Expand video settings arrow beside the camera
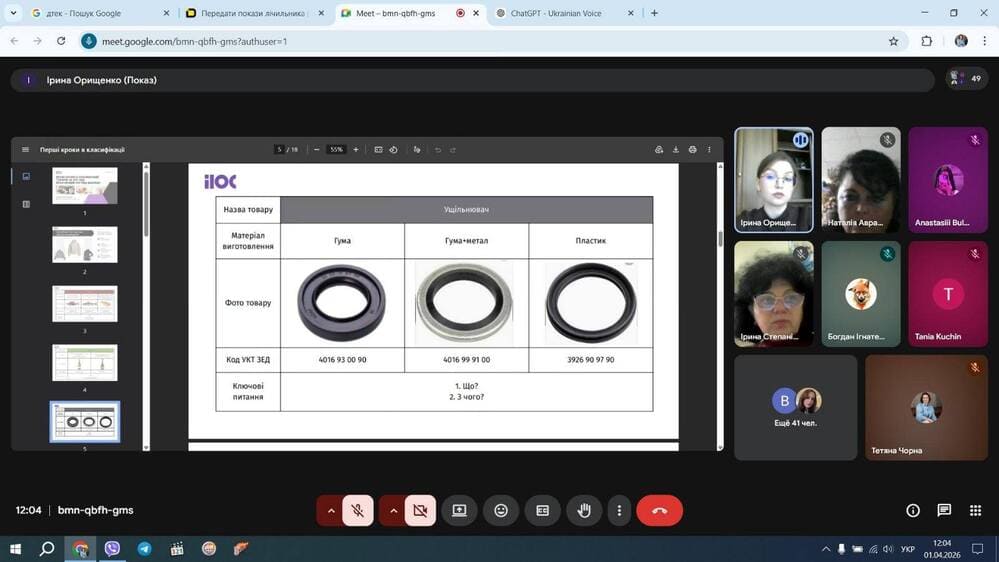 tap(394, 510)
